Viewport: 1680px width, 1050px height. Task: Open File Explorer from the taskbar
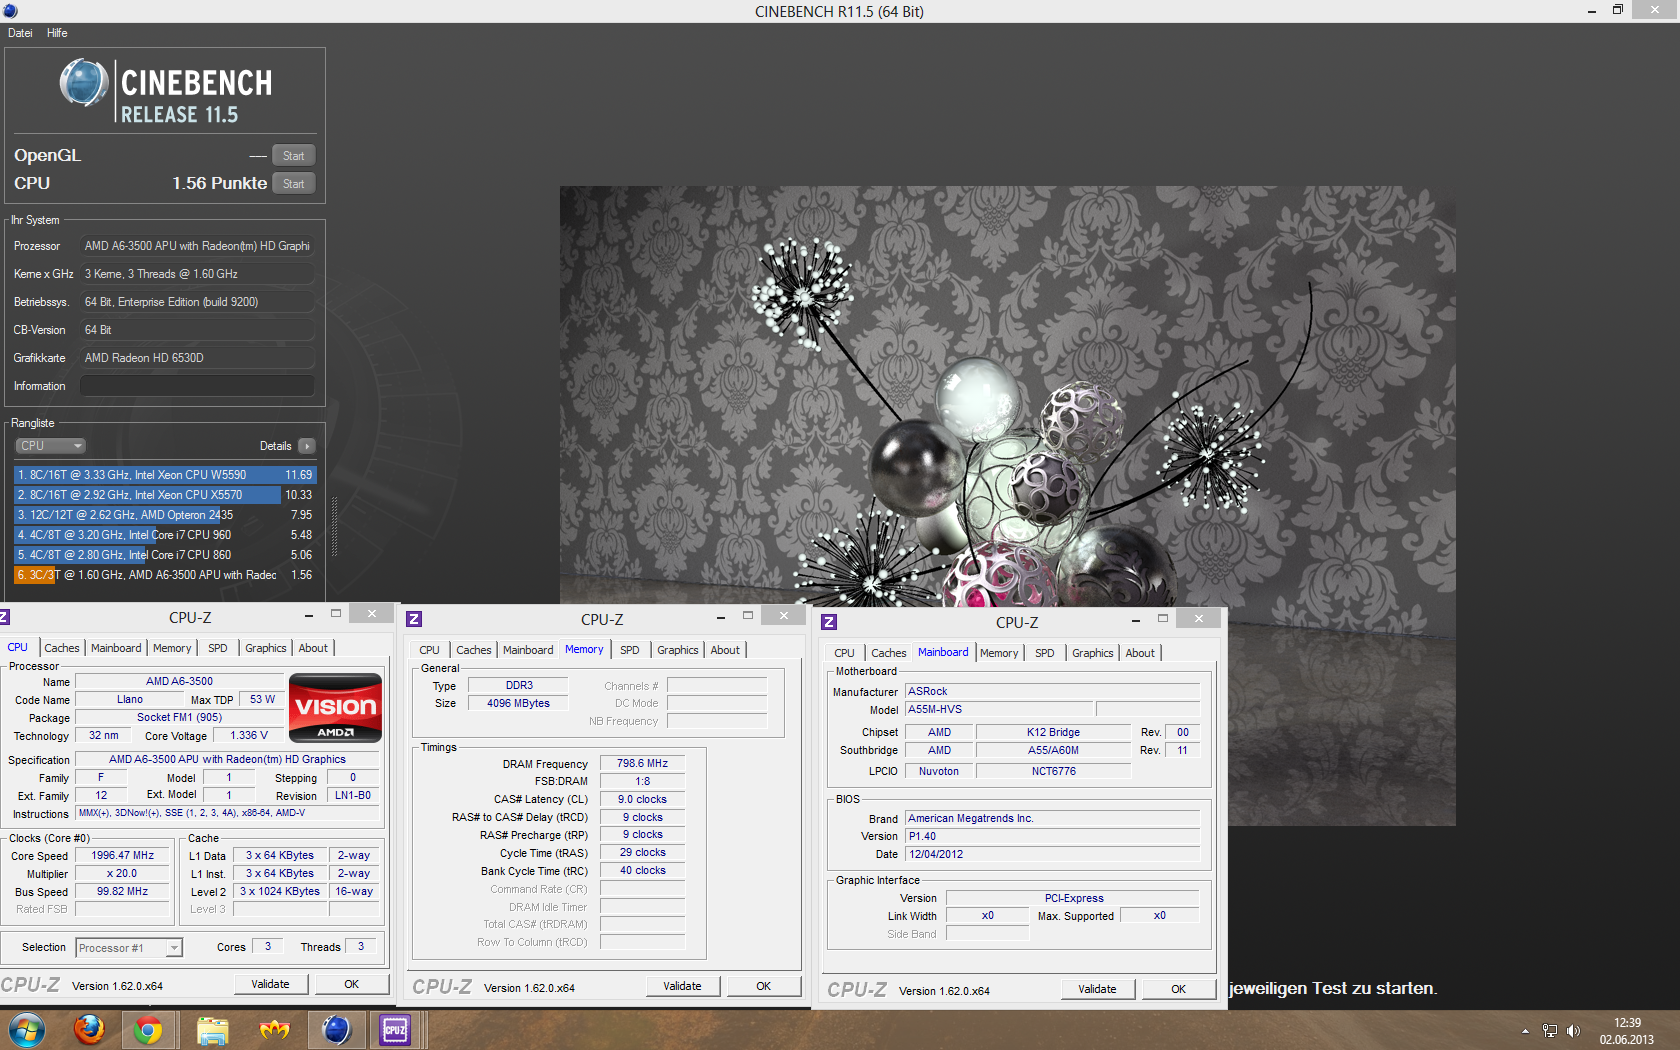(x=212, y=1030)
